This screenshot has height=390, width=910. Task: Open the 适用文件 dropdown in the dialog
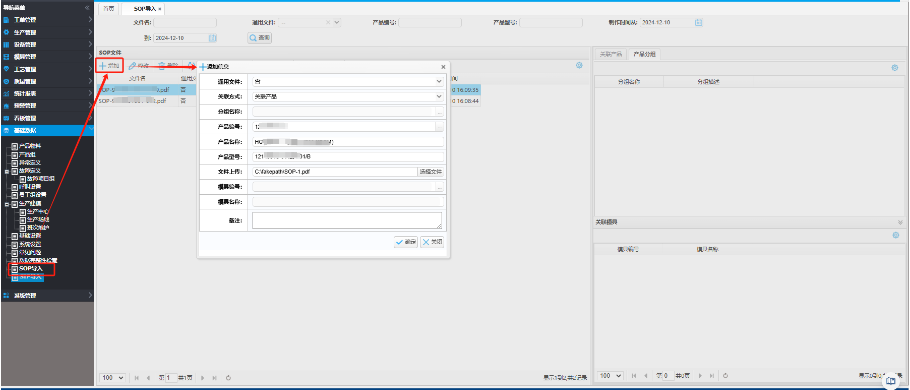pos(439,81)
